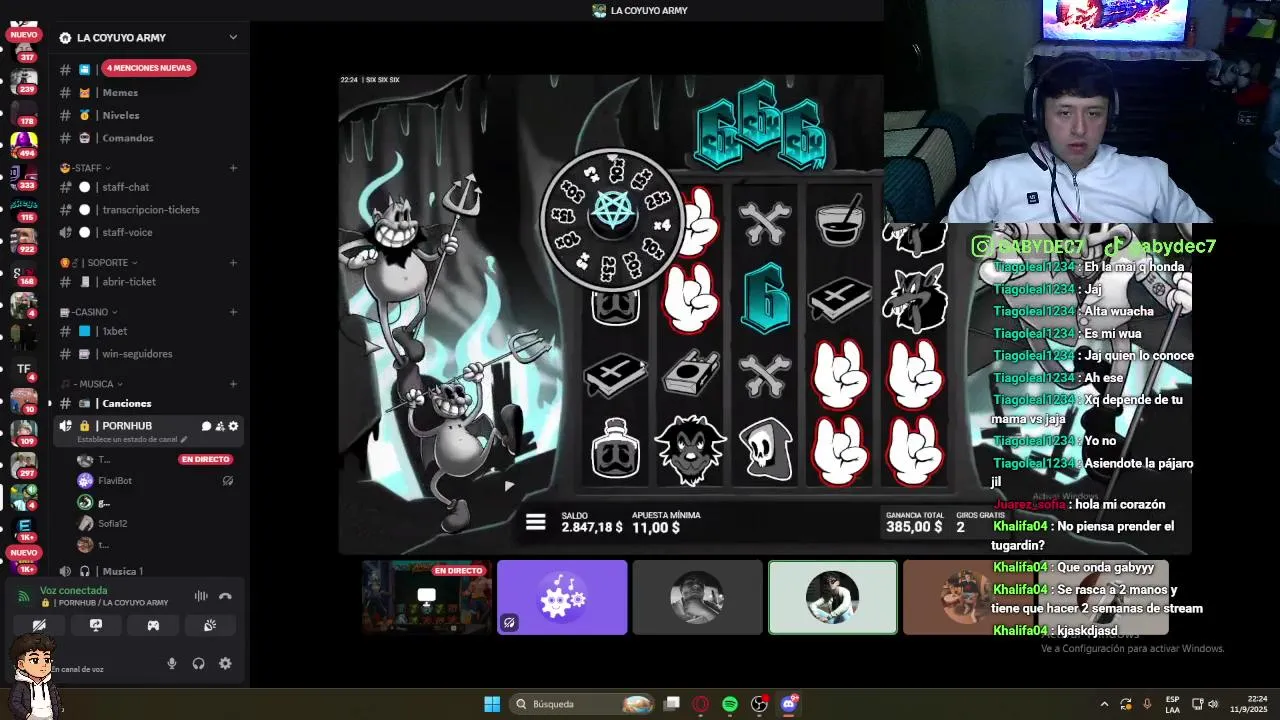Open Task View in the taskbar
Viewport: 1280px width, 720px height.
click(672, 704)
